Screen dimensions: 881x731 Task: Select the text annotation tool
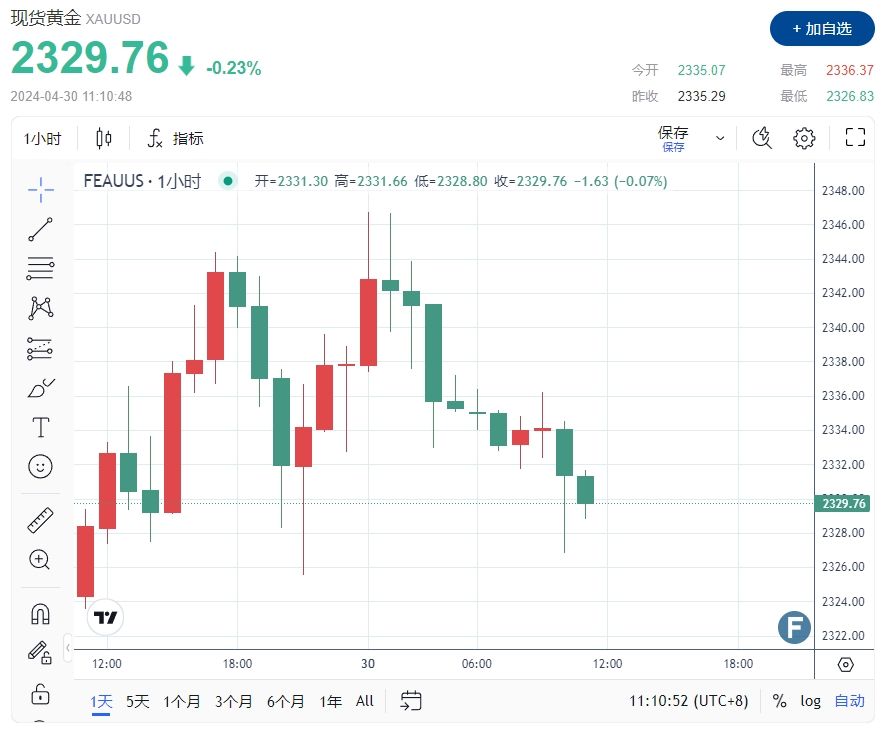(x=41, y=428)
